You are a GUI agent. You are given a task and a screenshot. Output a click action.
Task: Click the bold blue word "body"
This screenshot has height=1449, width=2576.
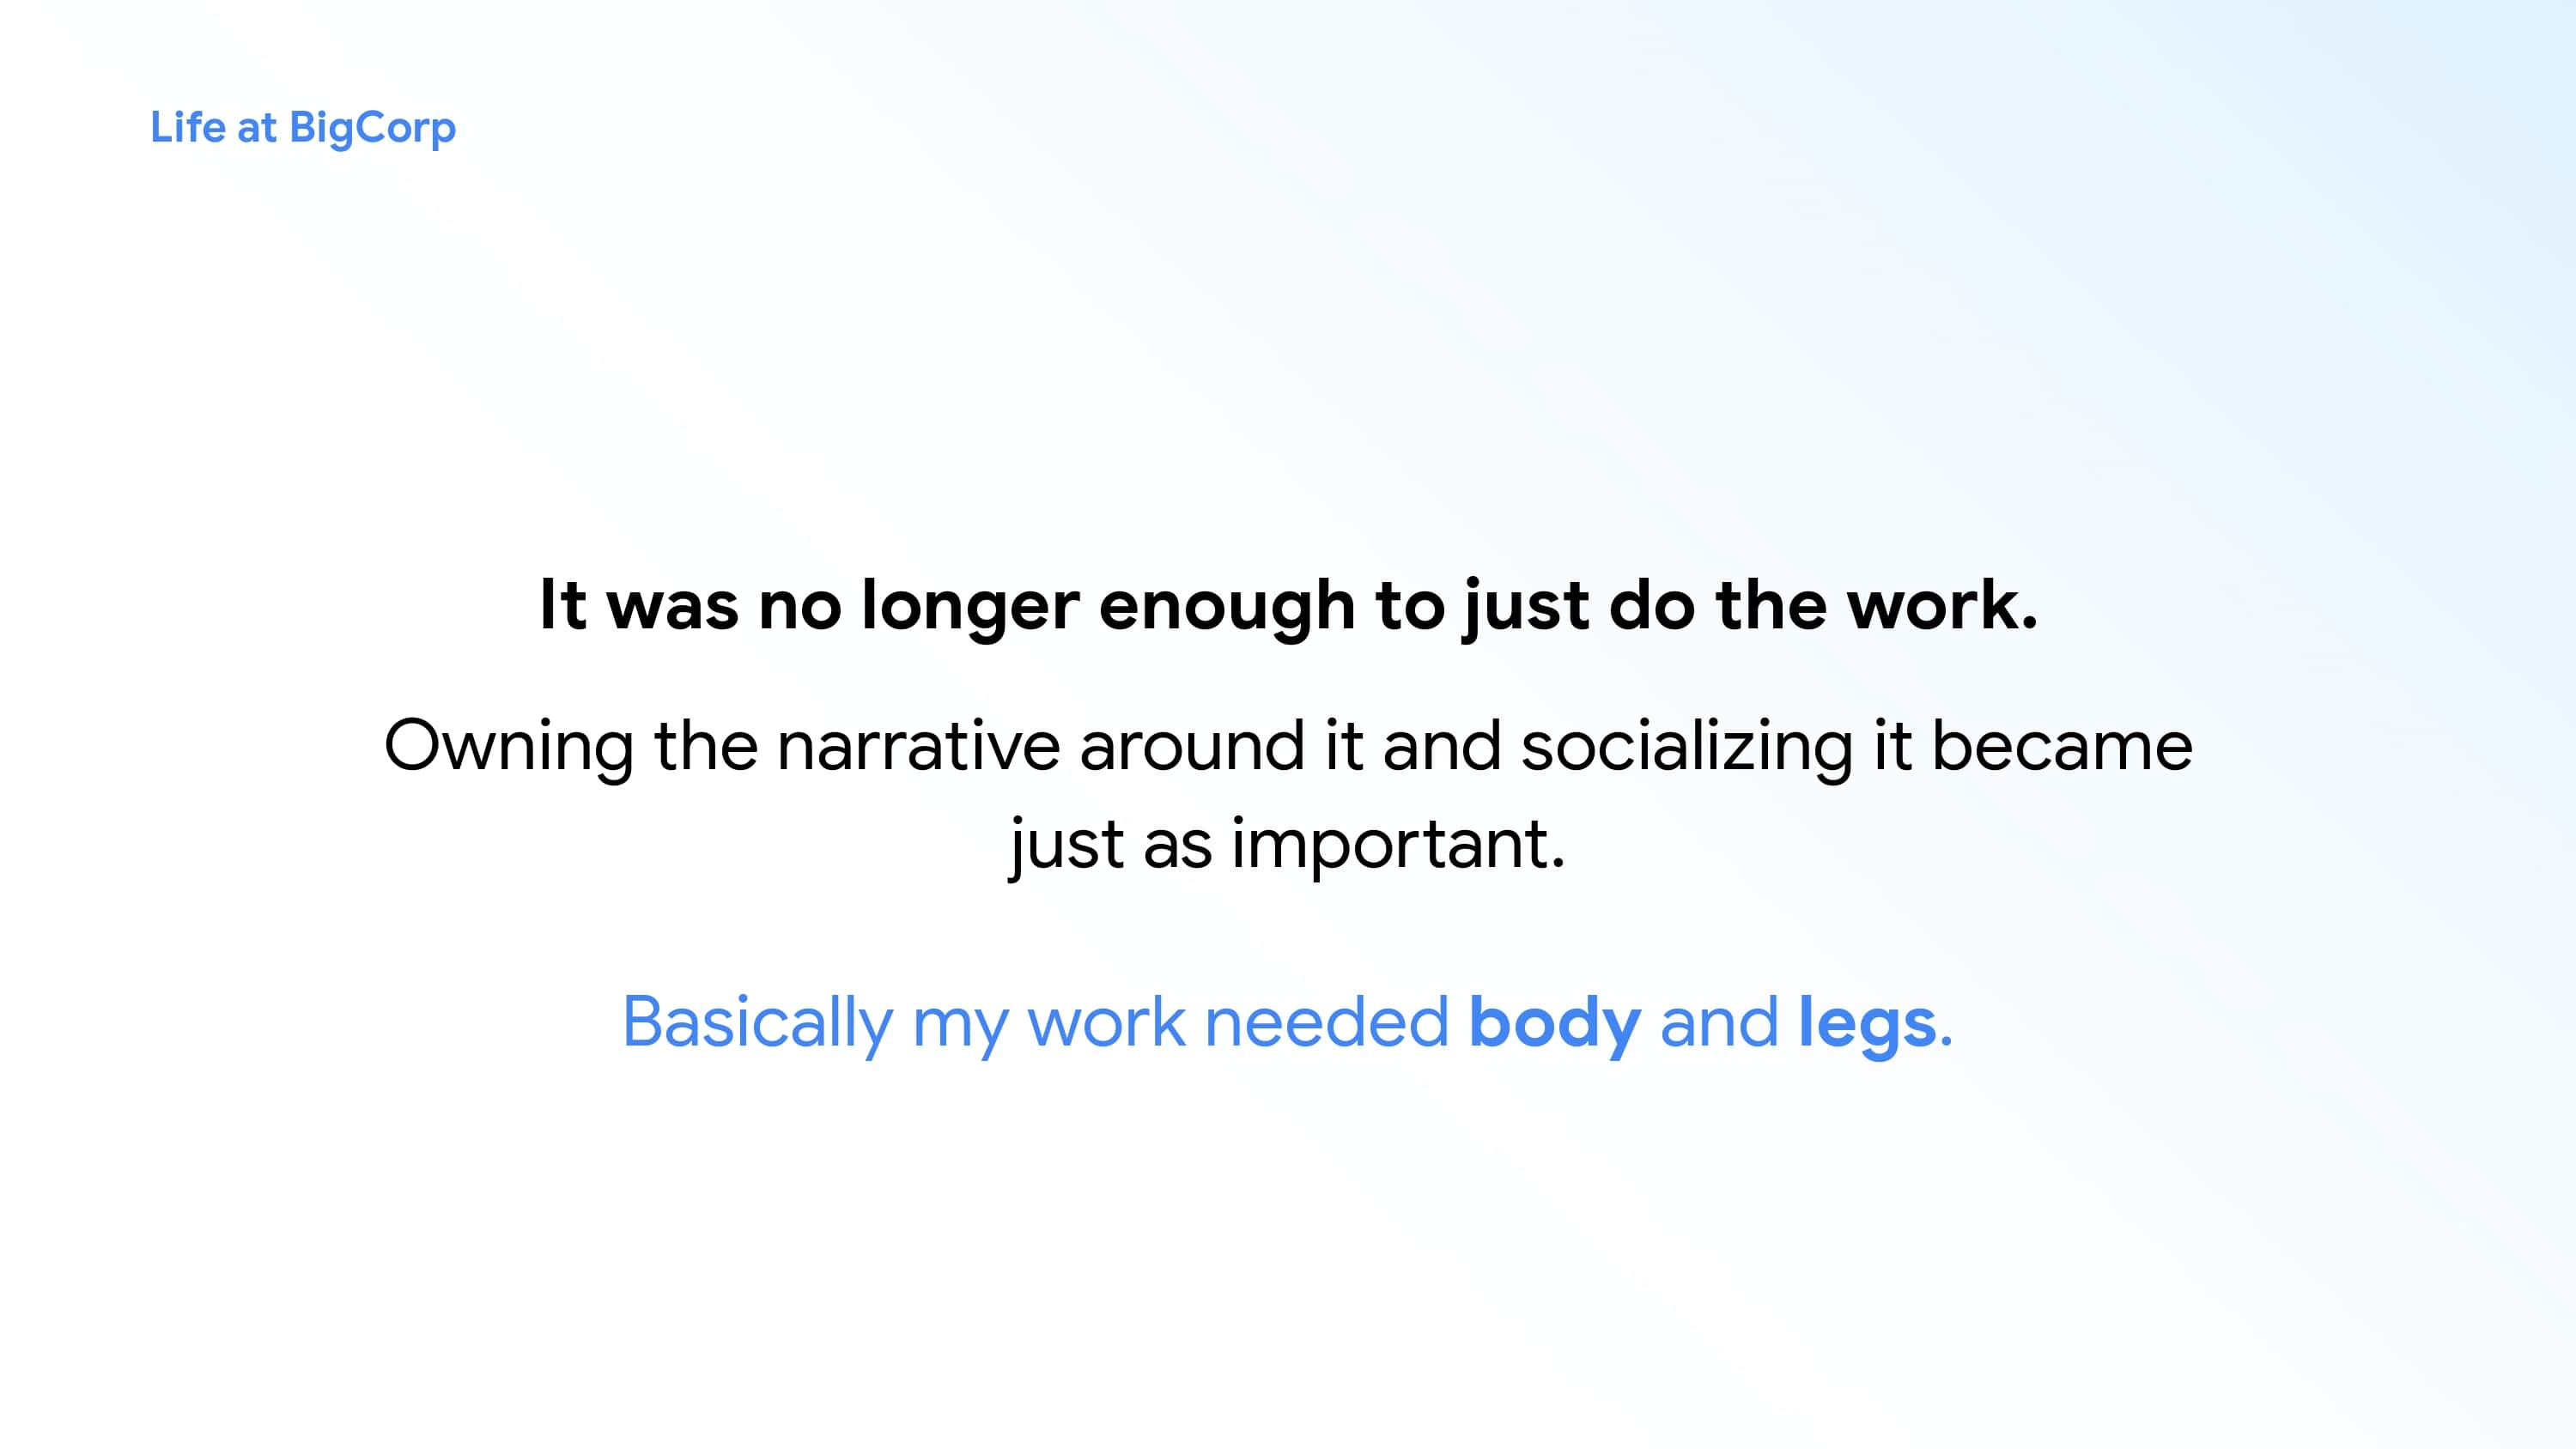coord(1554,1023)
